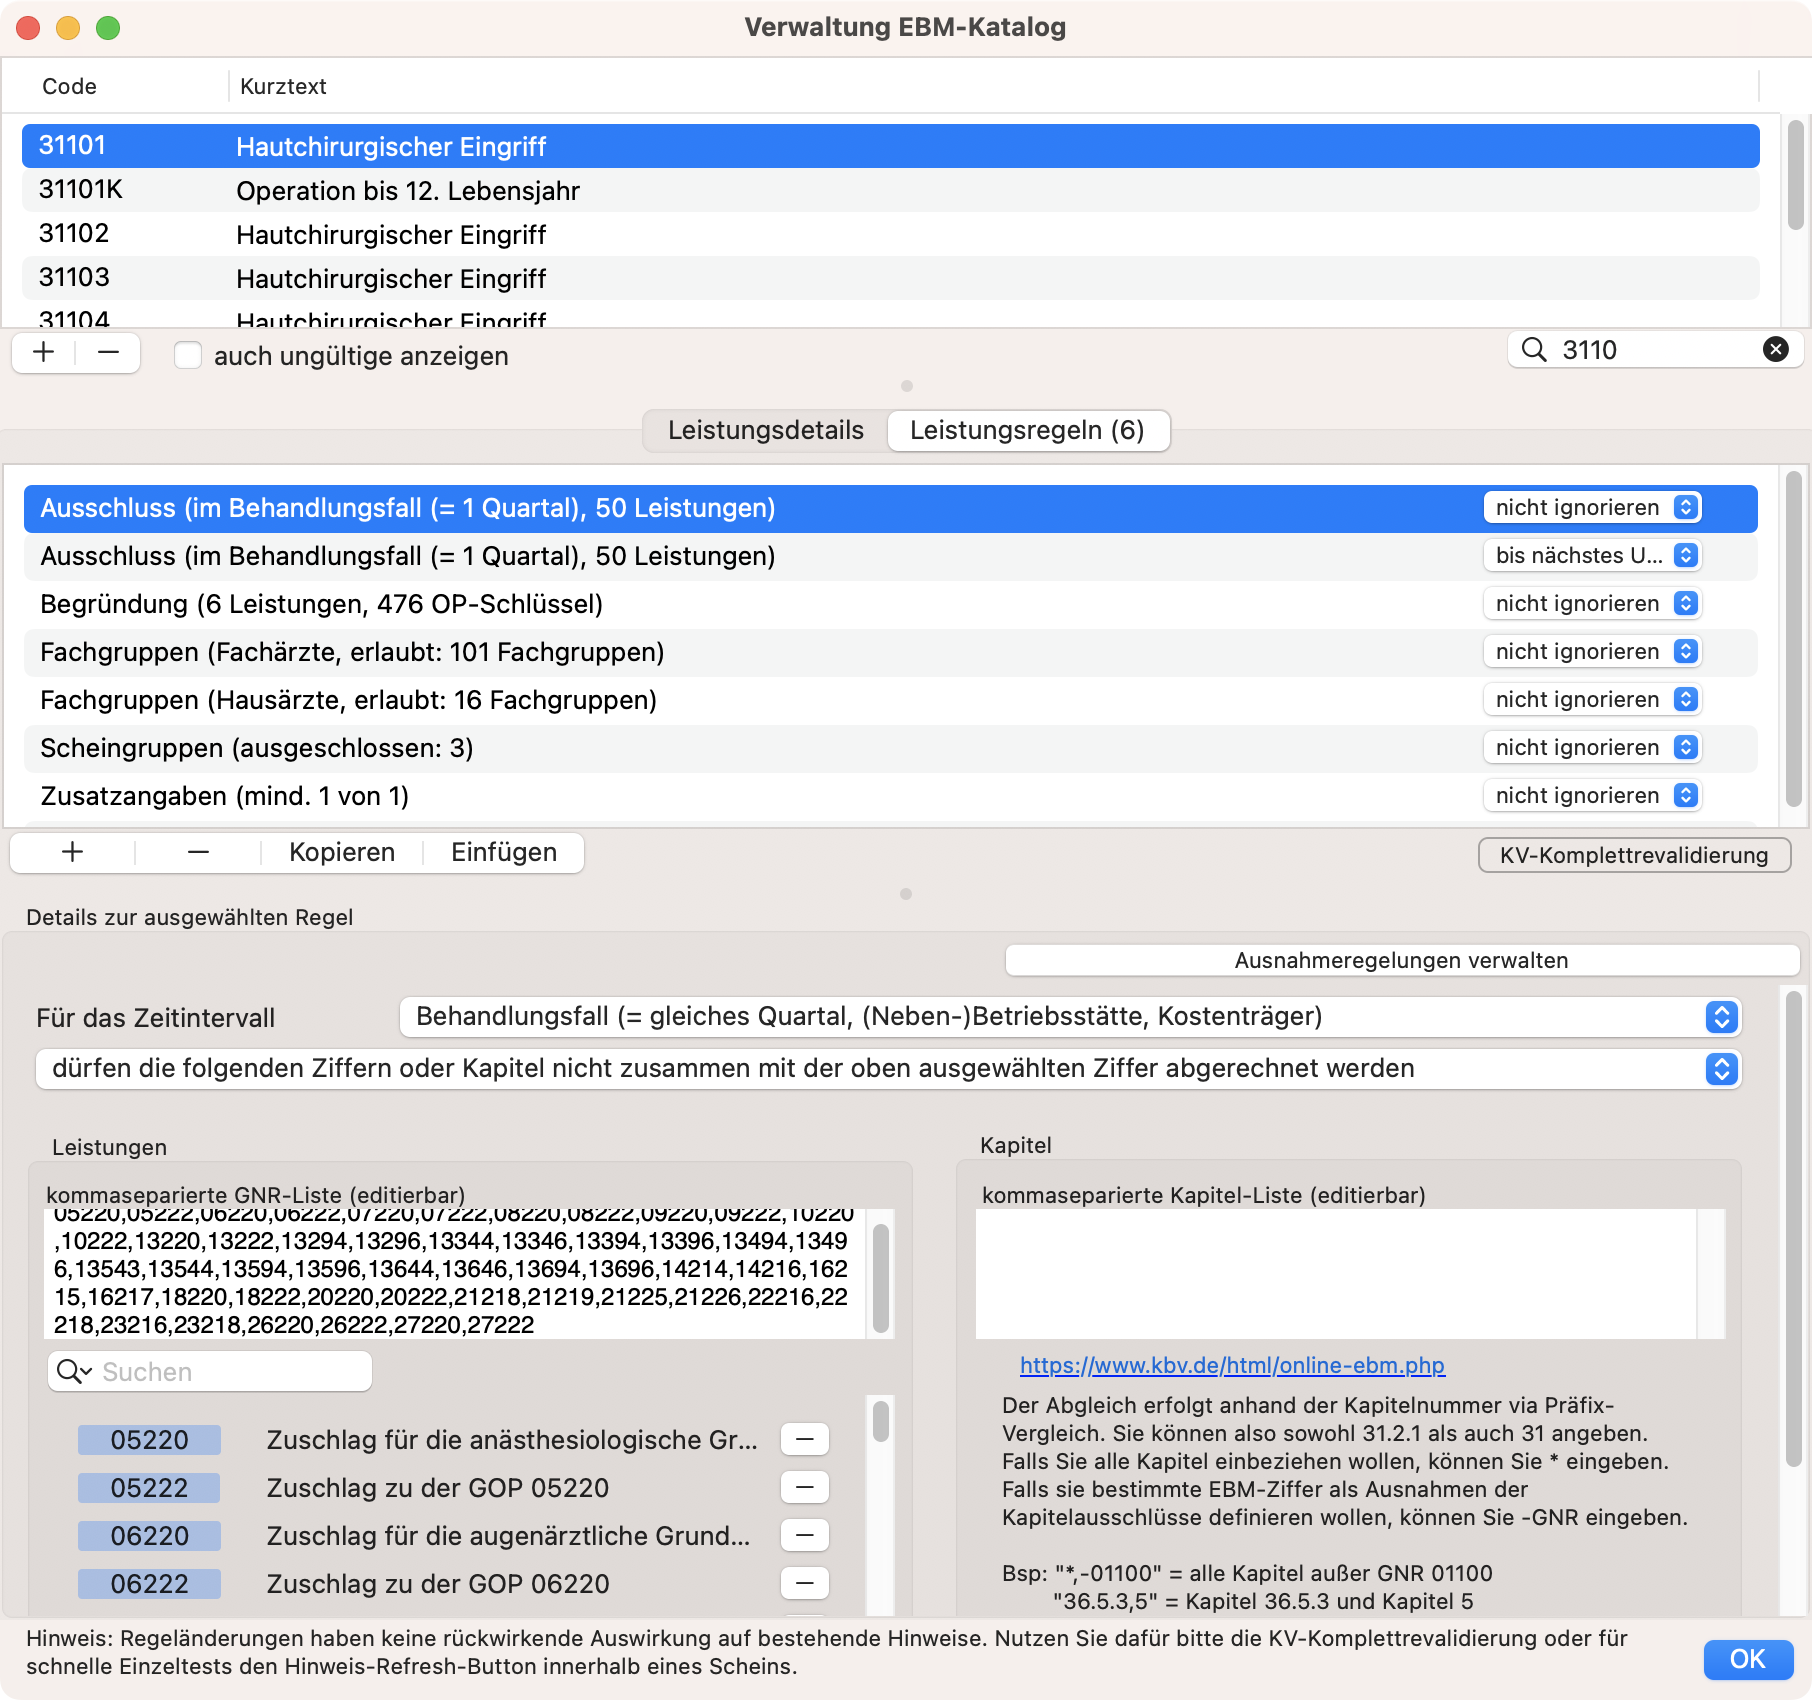This screenshot has width=1812, height=1700.
Task: Add a new EBM code with the plus button
Action: point(44,353)
